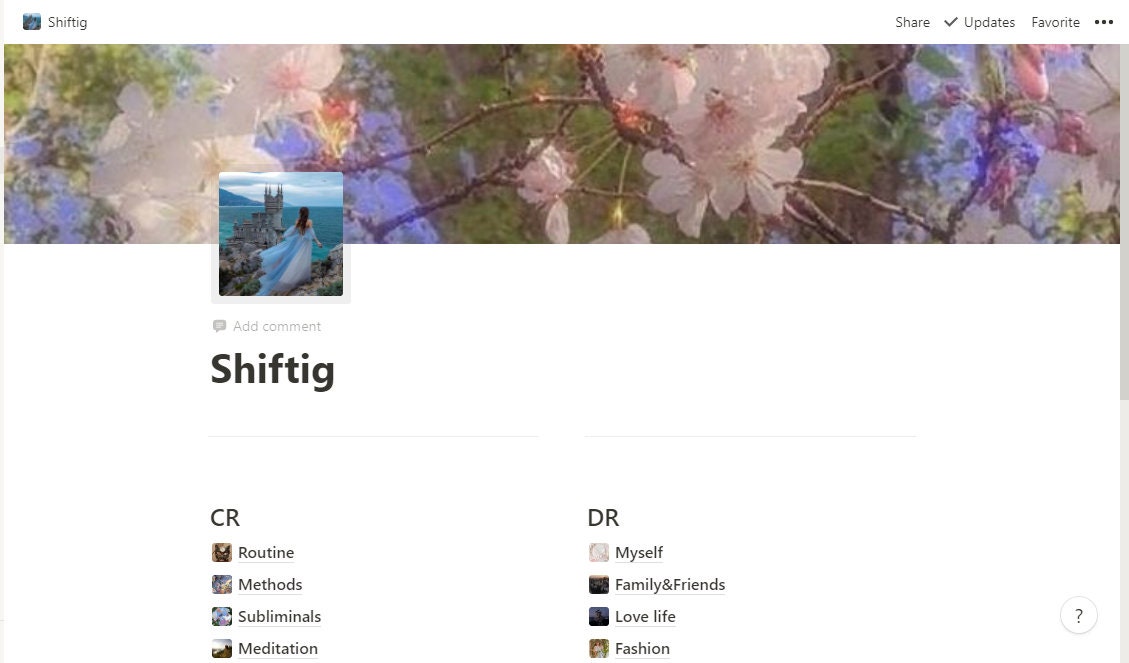1129x663 pixels.
Task: Click the Myself page icon
Action: pyautogui.click(x=599, y=552)
